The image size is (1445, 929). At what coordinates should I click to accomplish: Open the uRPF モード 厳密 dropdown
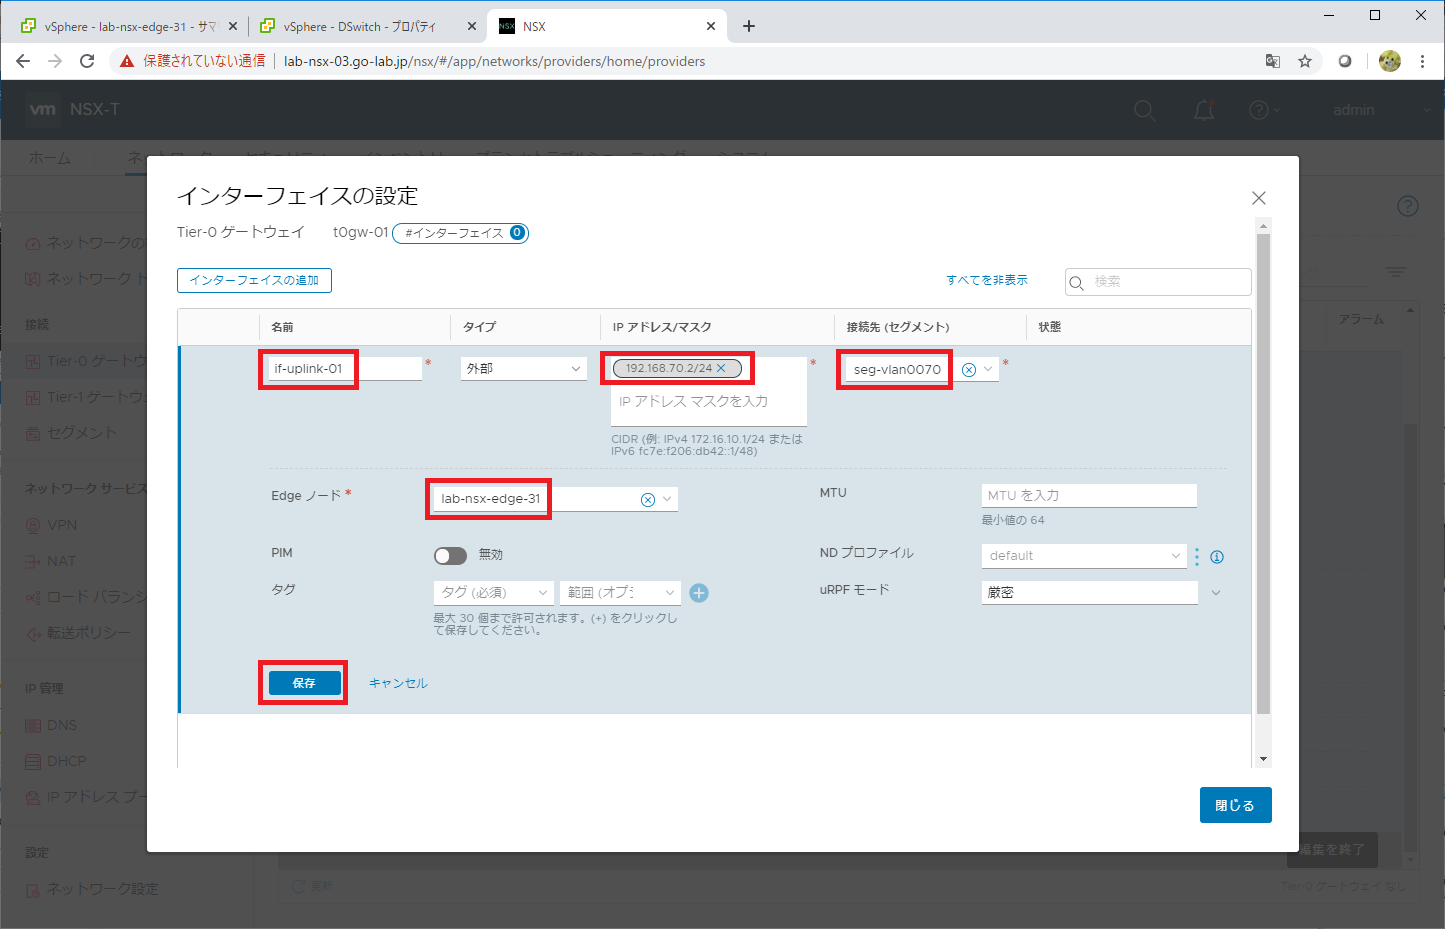pyautogui.click(x=1103, y=592)
